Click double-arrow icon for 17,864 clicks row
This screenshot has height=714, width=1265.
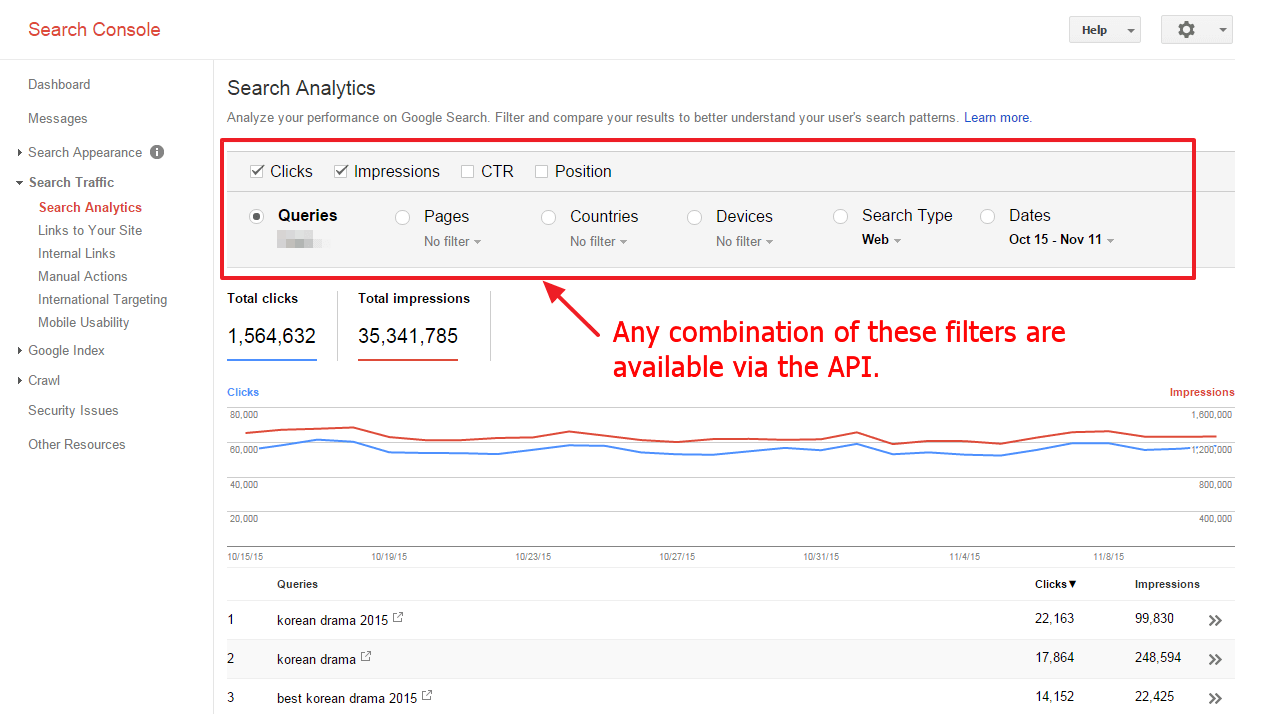click(x=1215, y=659)
